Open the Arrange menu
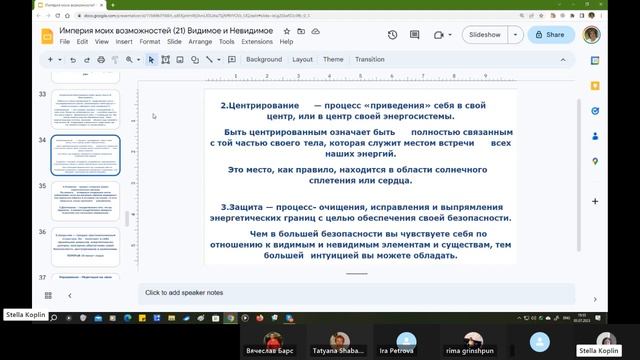Screen dimensions: 640x360 [200, 42]
